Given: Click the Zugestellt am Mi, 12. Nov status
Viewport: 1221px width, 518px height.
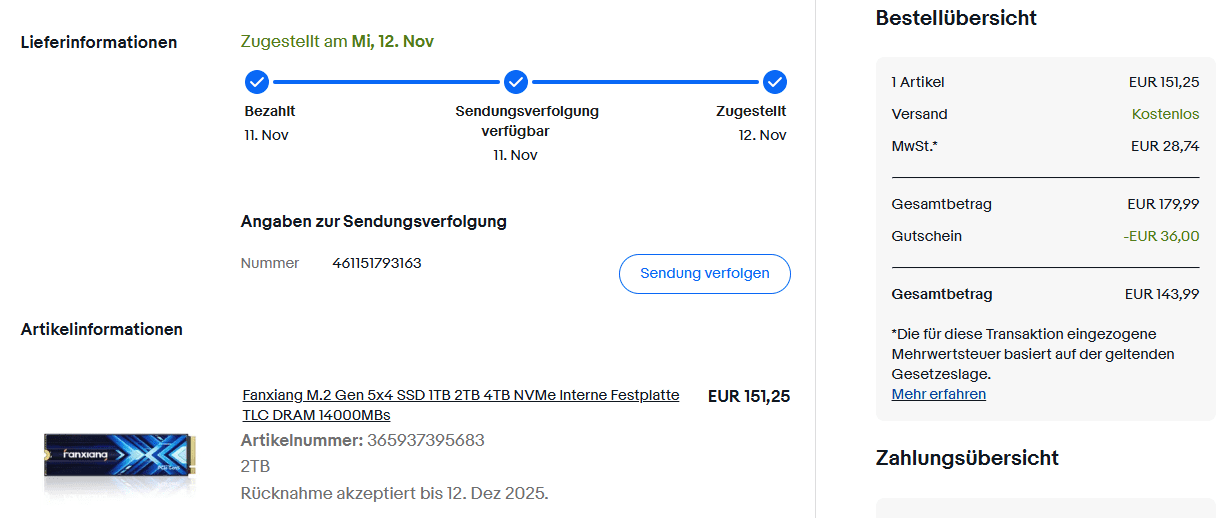Looking at the screenshot, I should (337, 42).
